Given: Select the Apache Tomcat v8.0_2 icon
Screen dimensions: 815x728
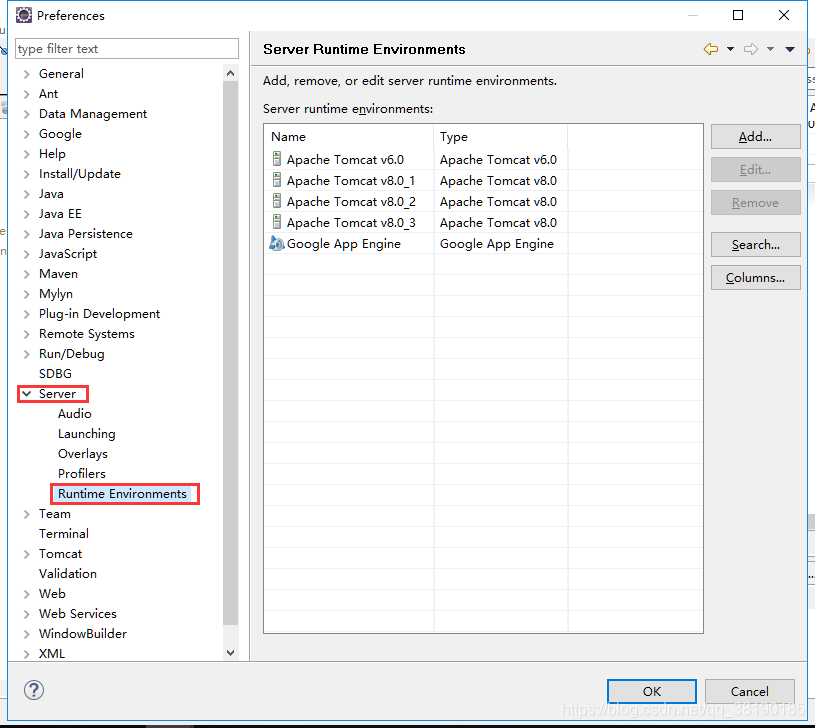Looking at the screenshot, I should [277, 201].
